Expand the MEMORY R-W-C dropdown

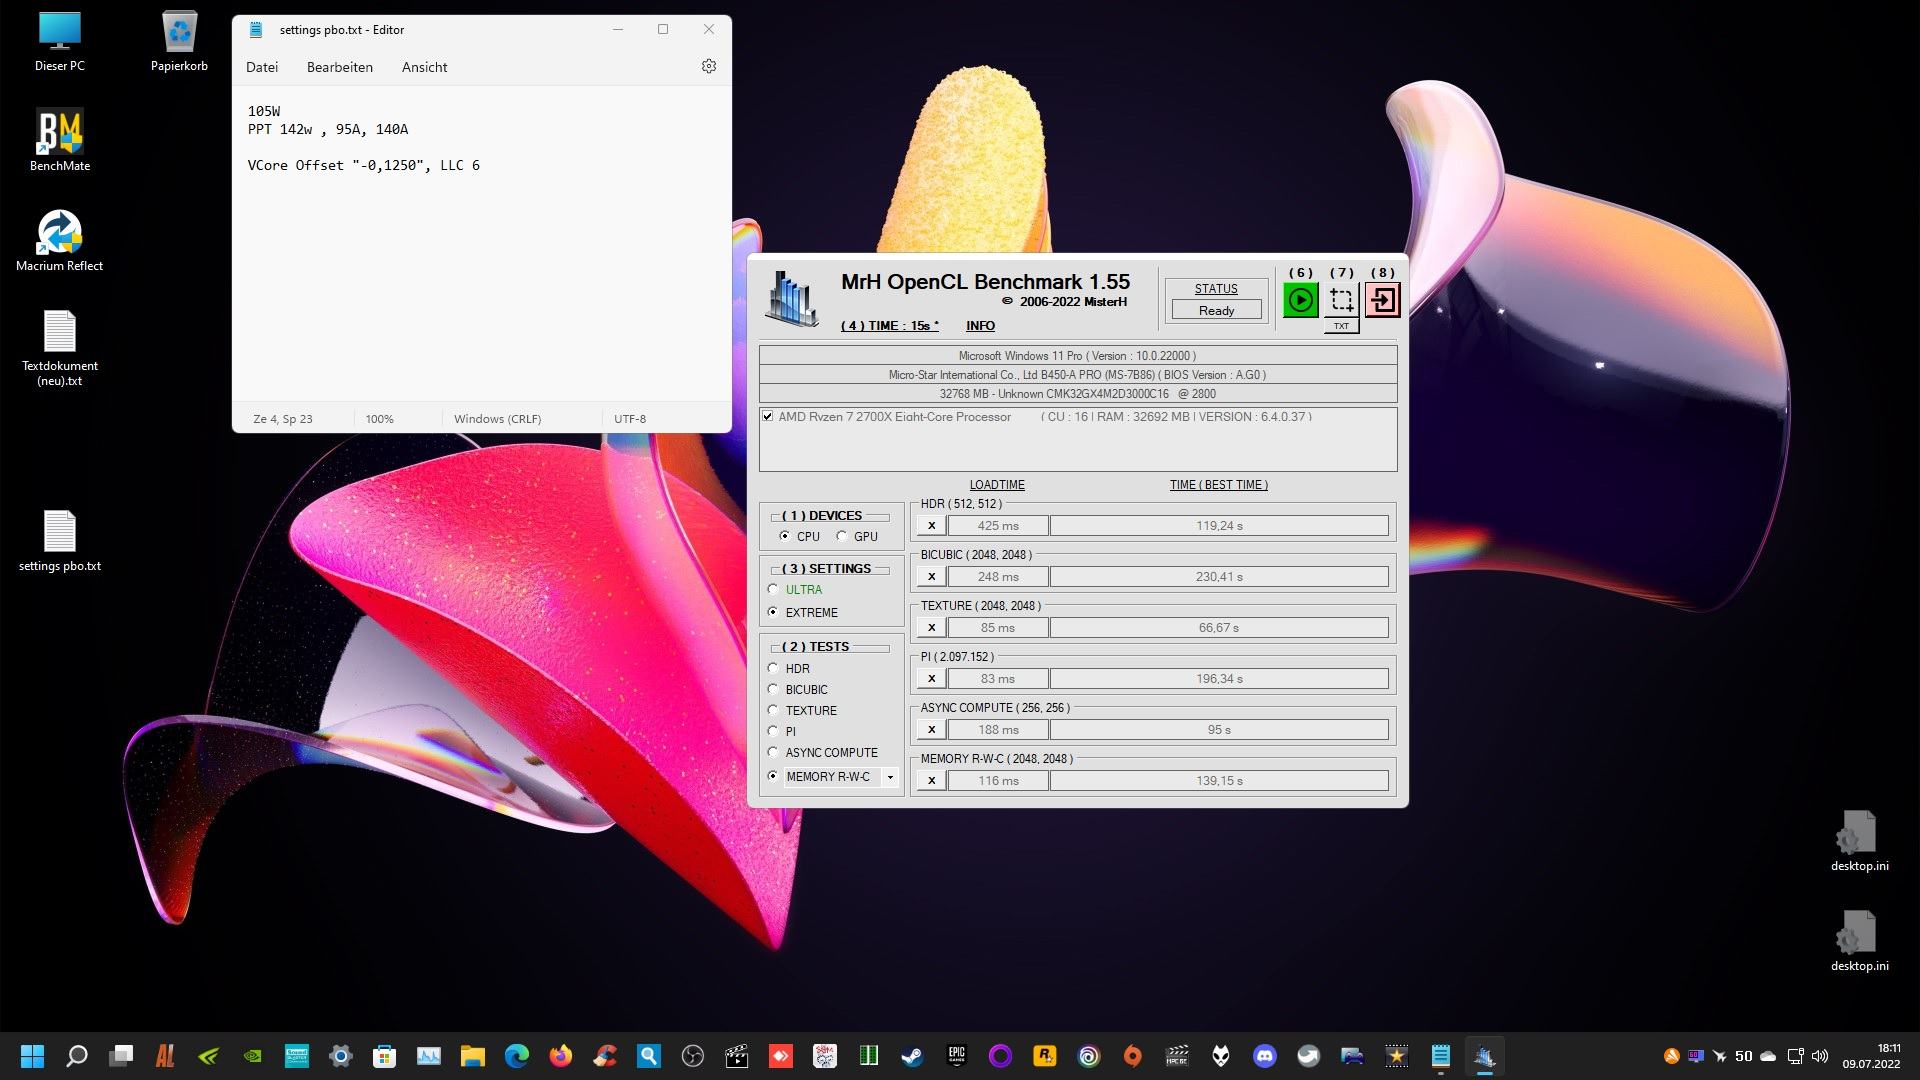890,777
